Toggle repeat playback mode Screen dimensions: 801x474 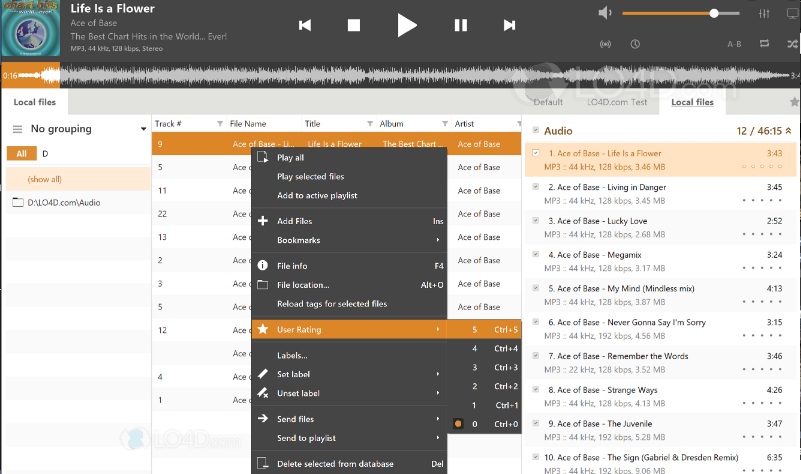[765, 43]
